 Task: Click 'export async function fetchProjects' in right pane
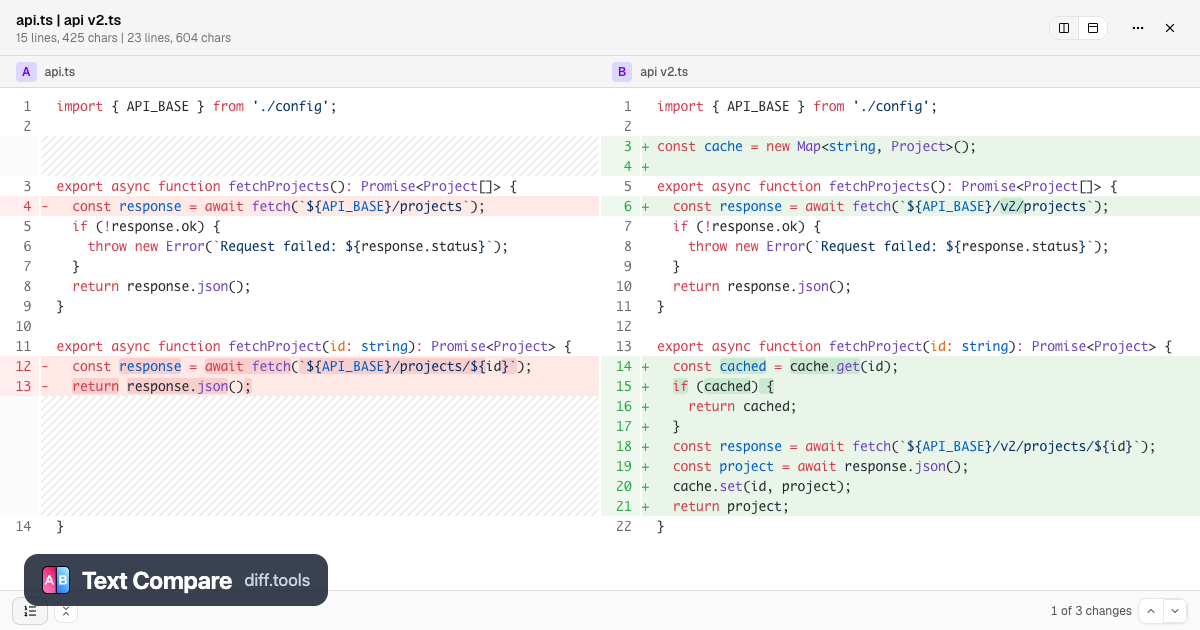(x=887, y=186)
